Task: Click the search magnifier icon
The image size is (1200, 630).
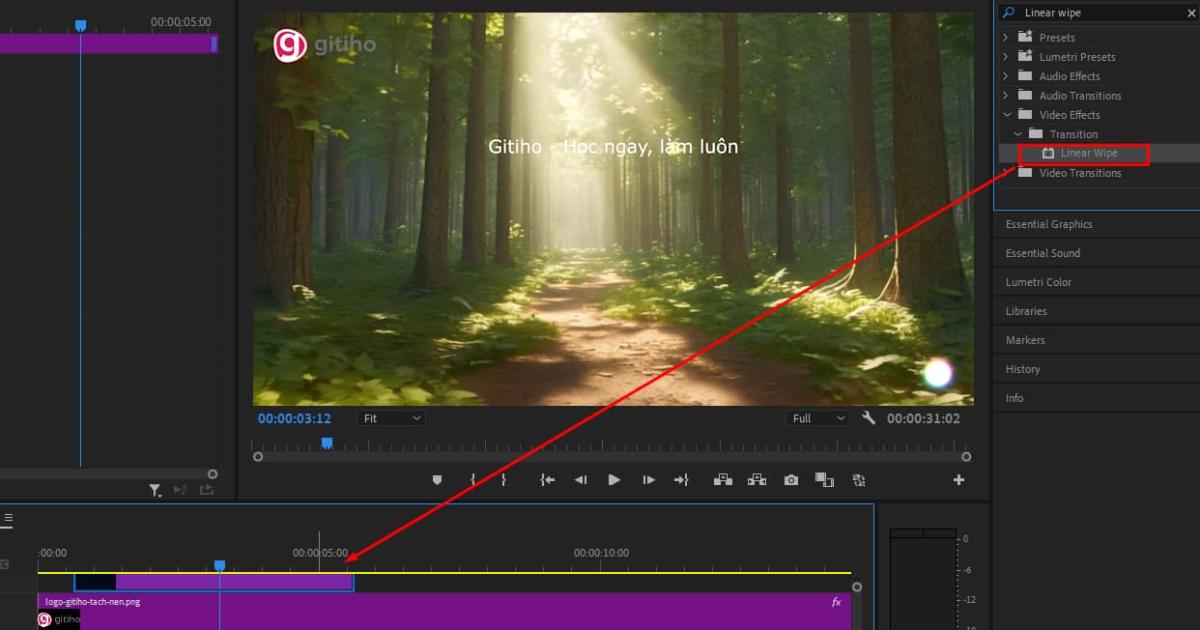Action: click(x=1008, y=12)
